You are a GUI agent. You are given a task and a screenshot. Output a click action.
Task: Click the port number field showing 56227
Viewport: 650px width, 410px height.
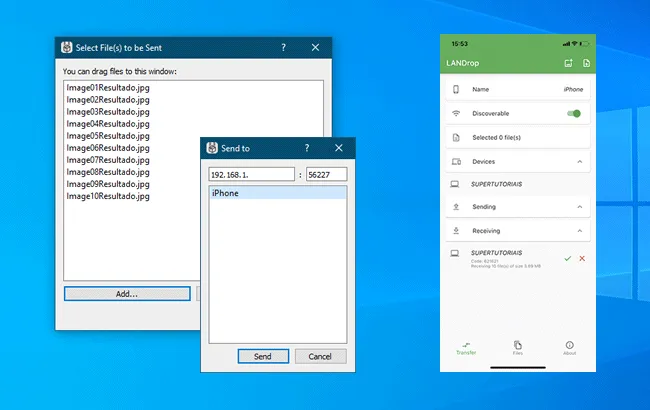[x=326, y=174]
